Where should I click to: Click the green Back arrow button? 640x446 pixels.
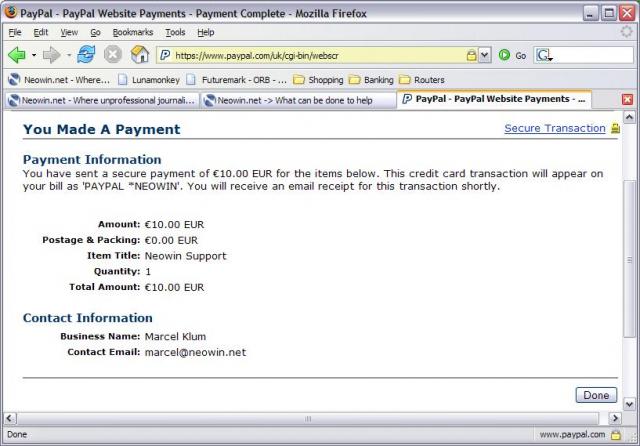pos(17,55)
